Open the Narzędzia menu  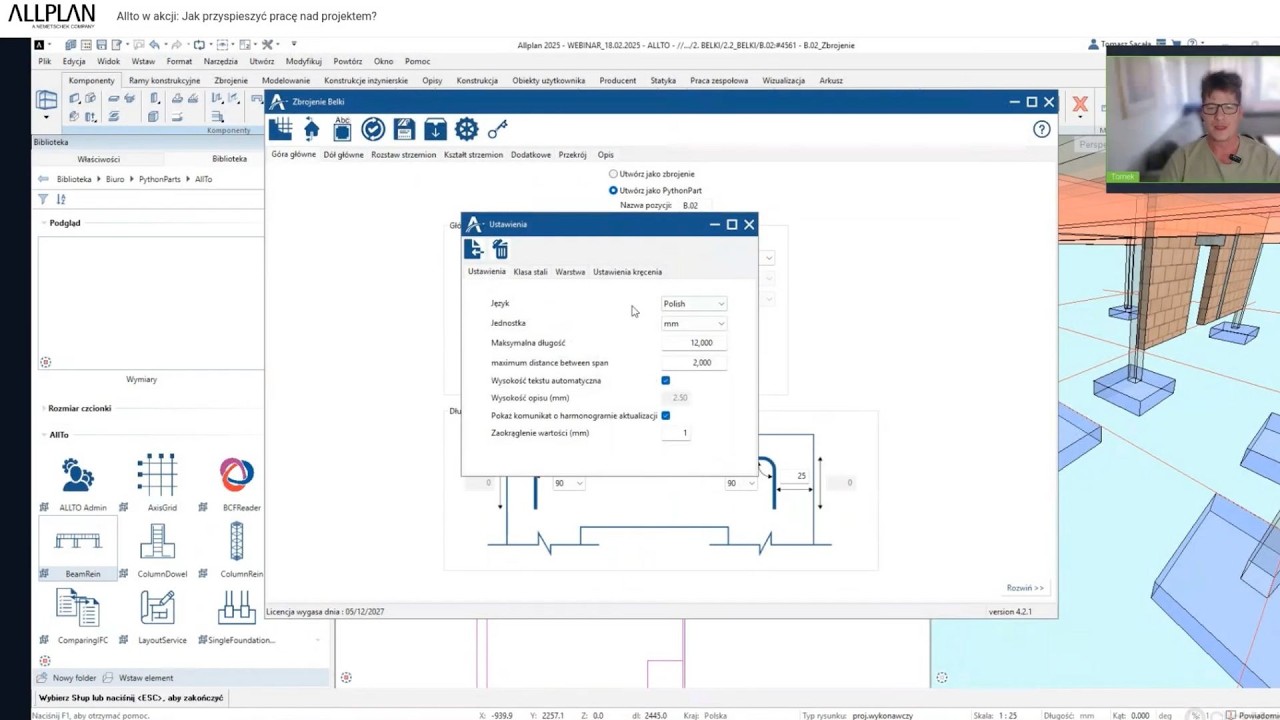tap(221, 62)
